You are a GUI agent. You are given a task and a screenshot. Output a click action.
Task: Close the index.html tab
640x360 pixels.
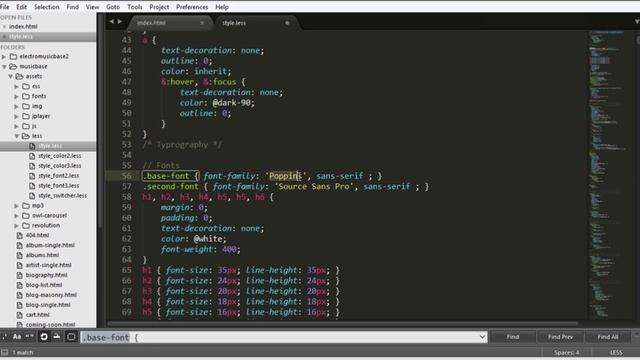202,23
